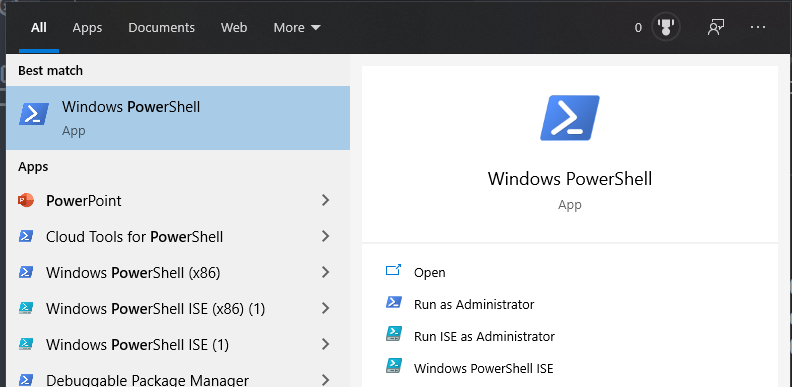The image size is (792, 387).
Task: Click the rewards trophy icon
Action: click(665, 27)
